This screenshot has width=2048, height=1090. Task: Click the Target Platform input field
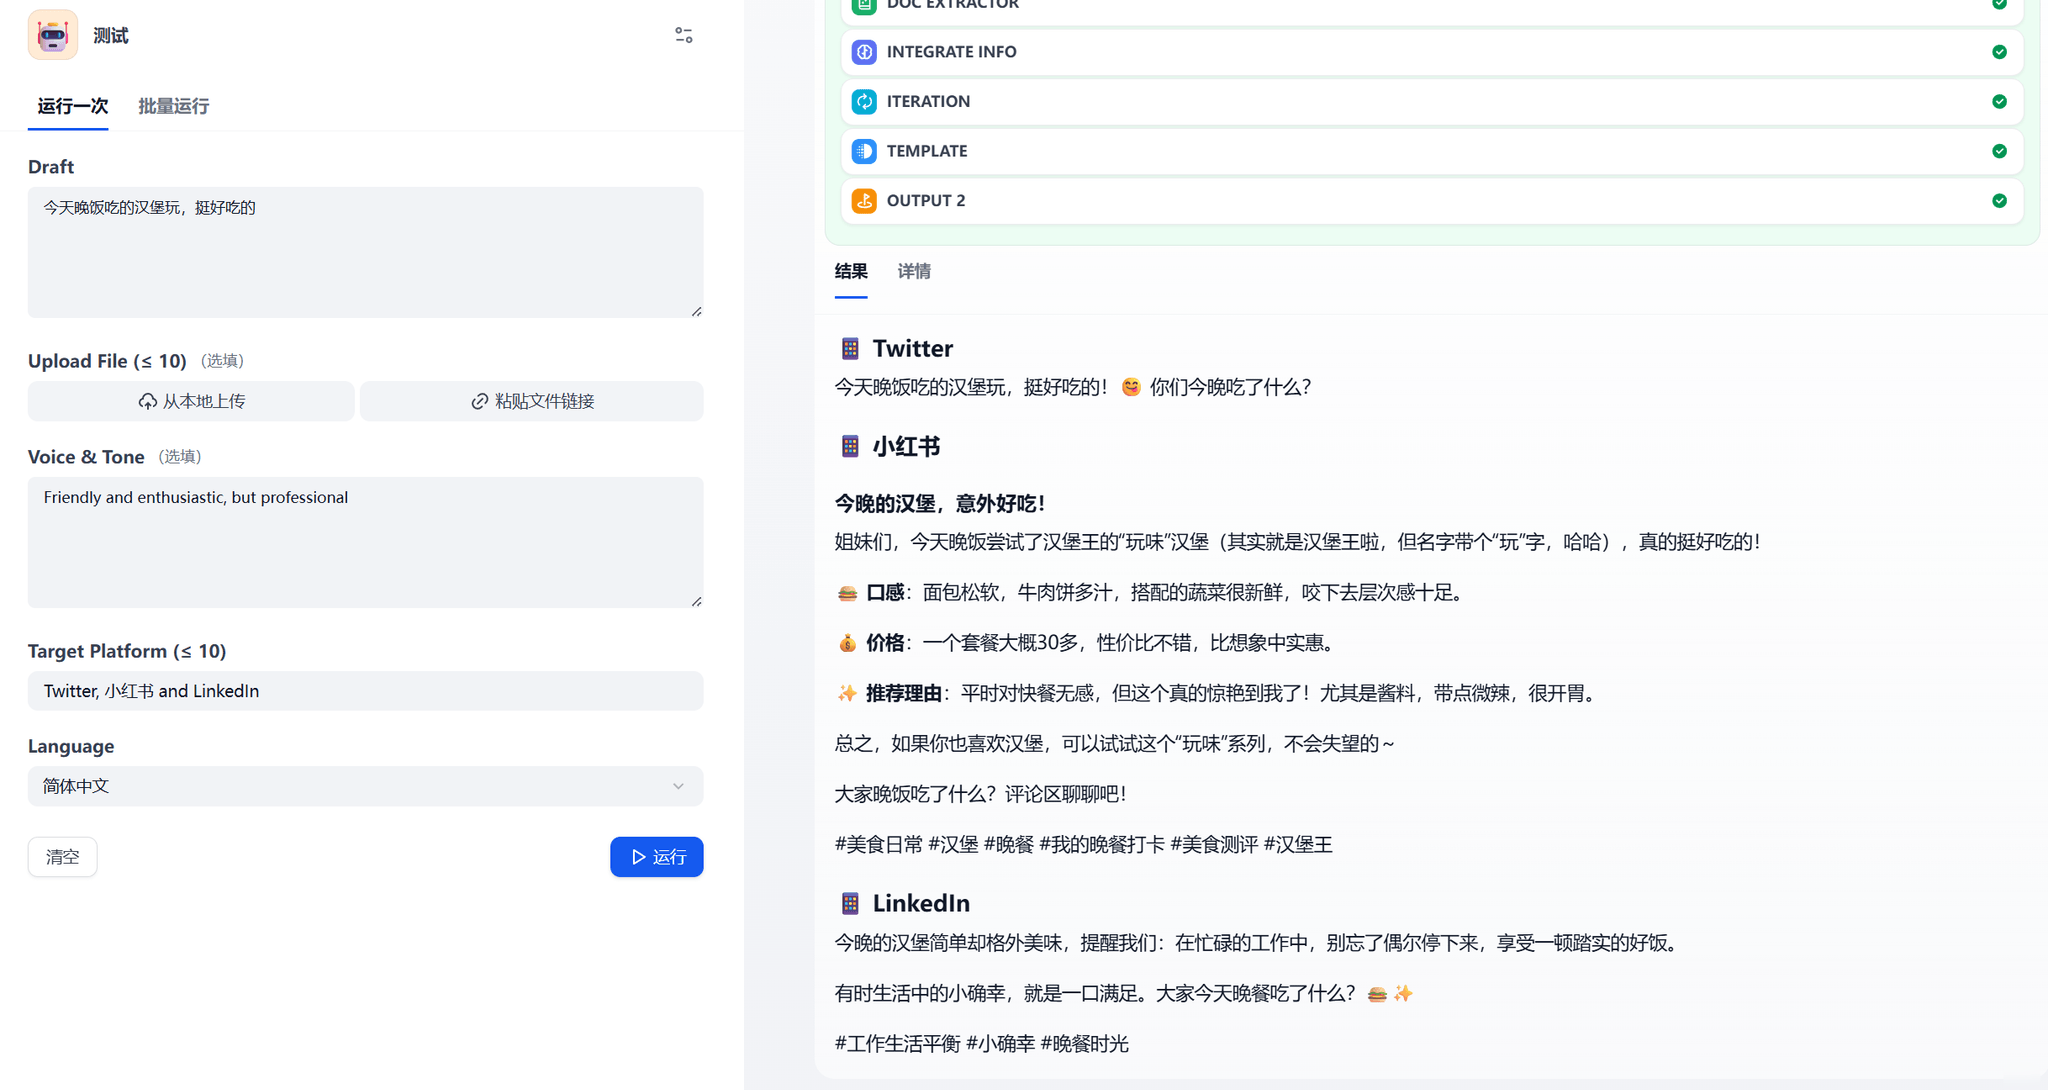pyautogui.click(x=366, y=691)
